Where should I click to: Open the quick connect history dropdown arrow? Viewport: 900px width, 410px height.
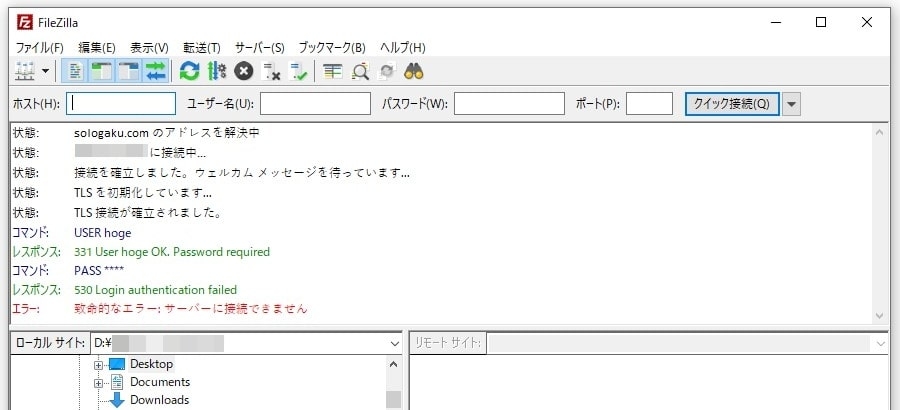point(792,104)
